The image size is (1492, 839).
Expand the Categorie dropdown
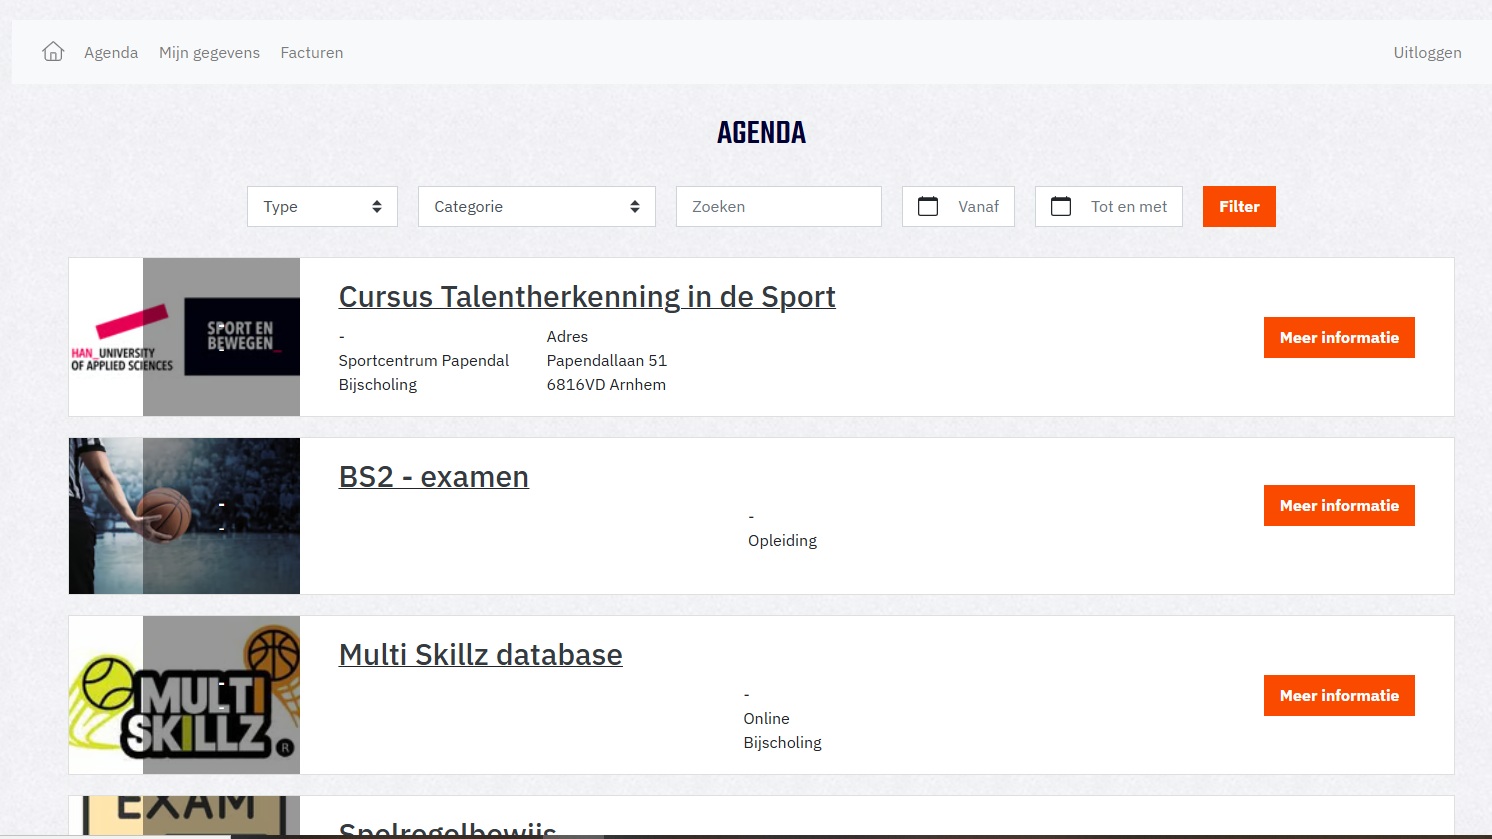536,206
